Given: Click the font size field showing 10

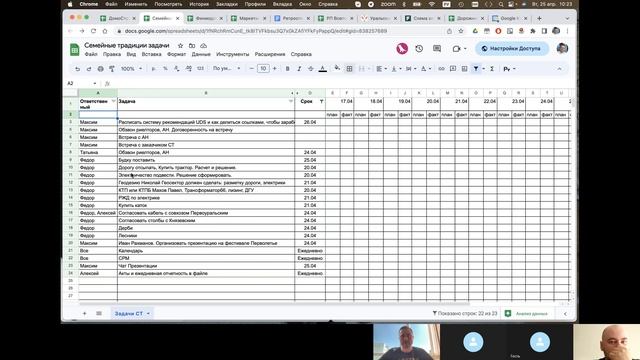Looking at the screenshot, I should (x=263, y=69).
